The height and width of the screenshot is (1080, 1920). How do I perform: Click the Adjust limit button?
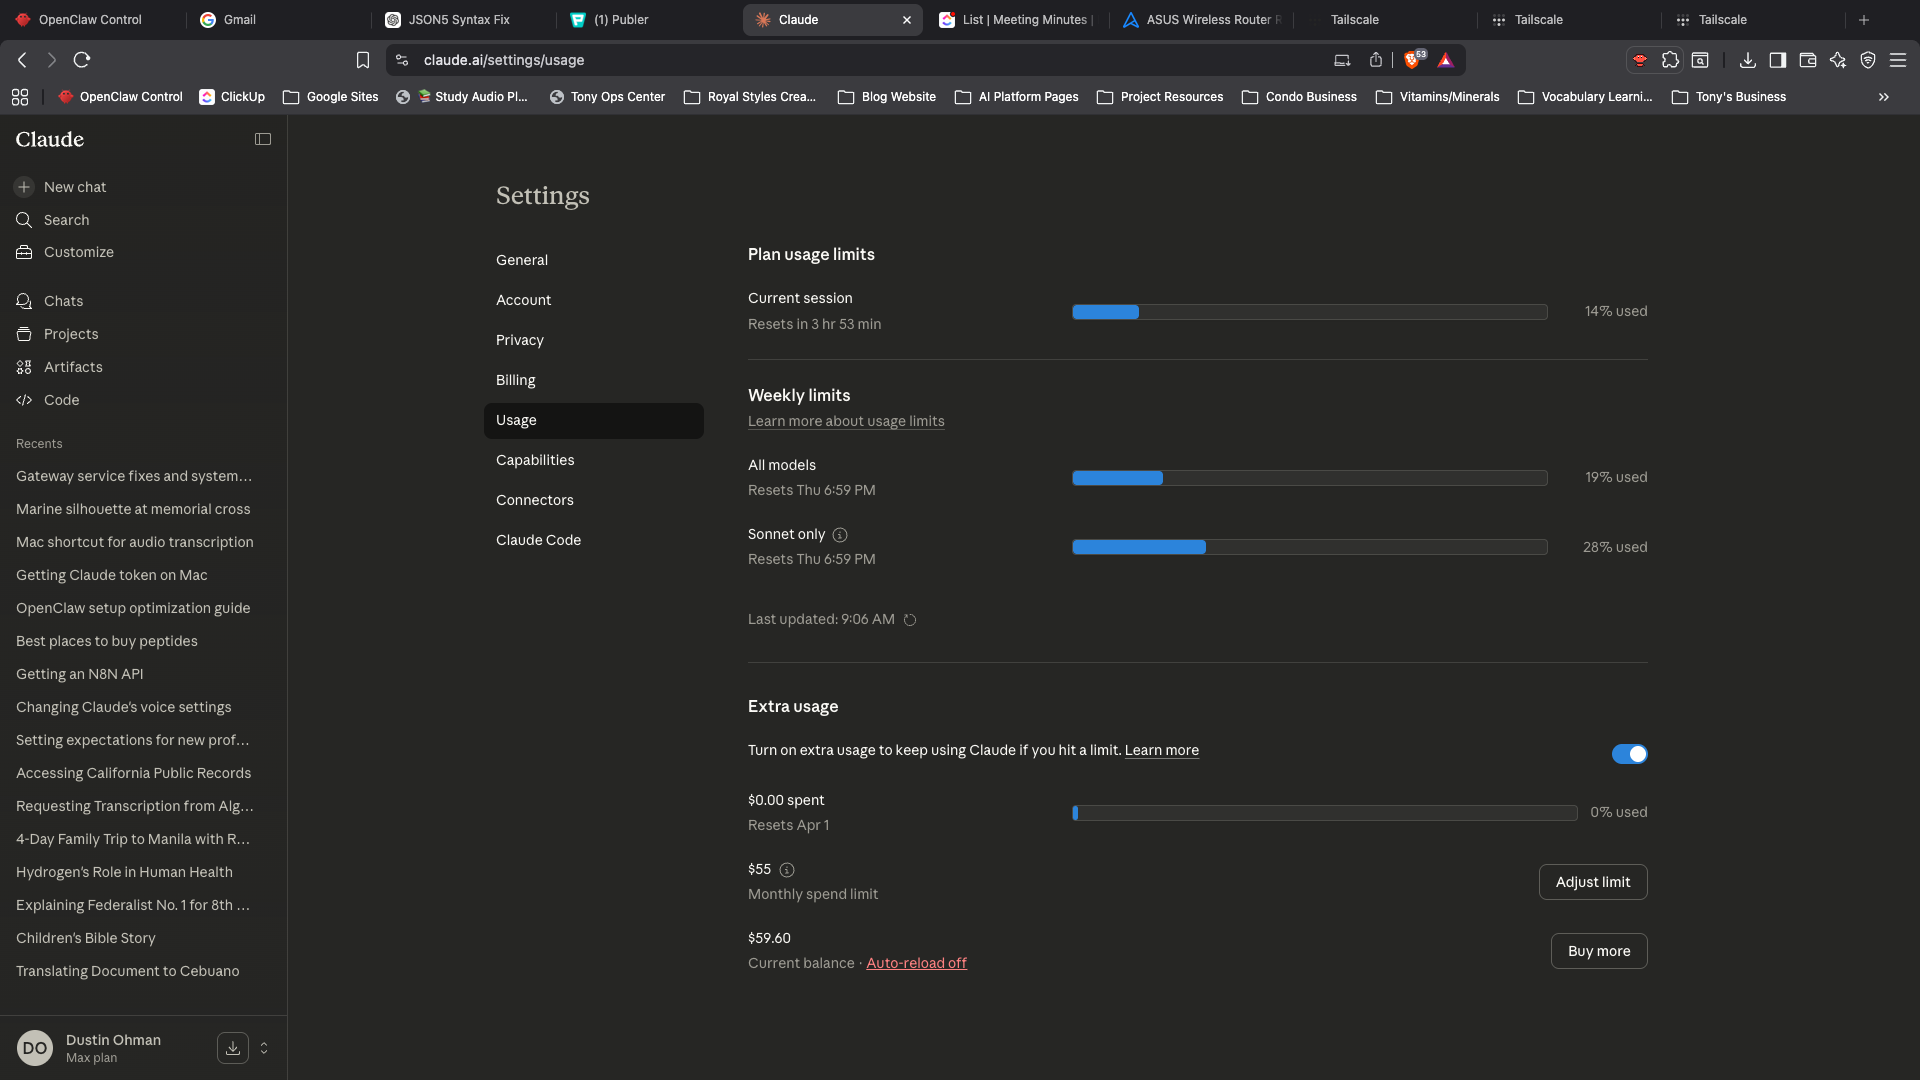click(x=1592, y=882)
